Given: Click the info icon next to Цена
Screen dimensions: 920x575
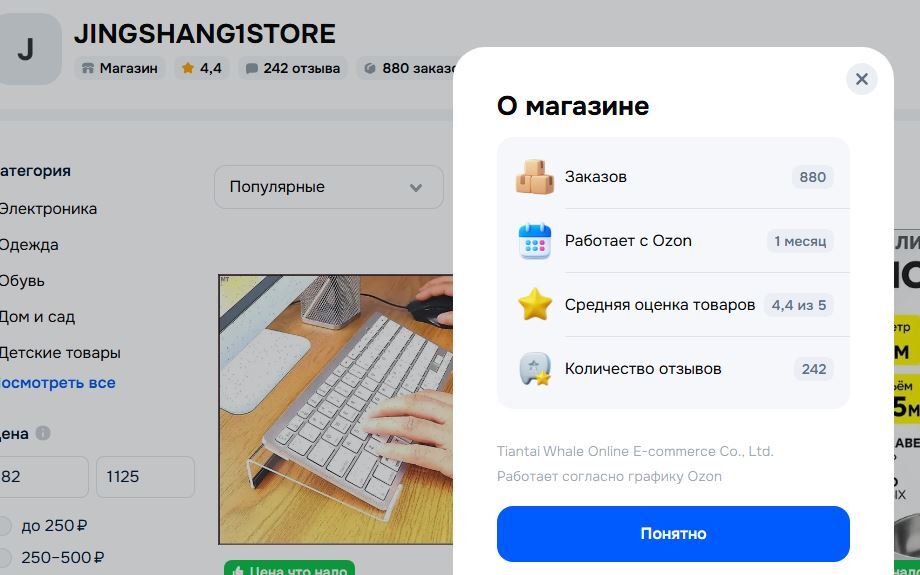Looking at the screenshot, I should [x=43, y=433].
